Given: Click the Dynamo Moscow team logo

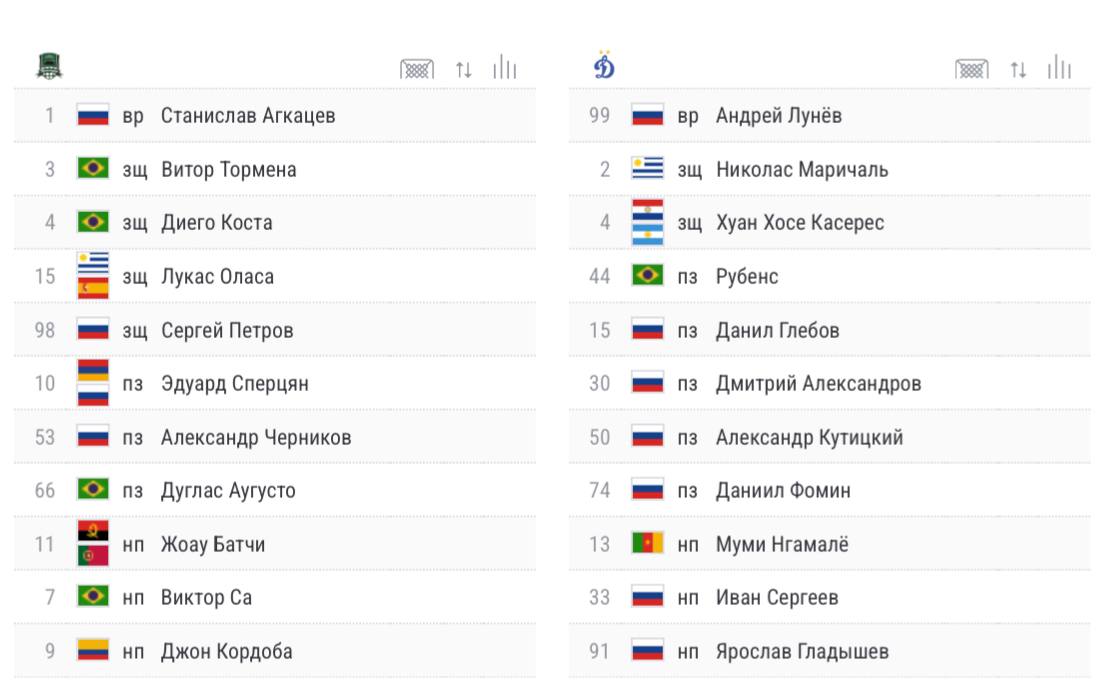Looking at the screenshot, I should (604, 65).
